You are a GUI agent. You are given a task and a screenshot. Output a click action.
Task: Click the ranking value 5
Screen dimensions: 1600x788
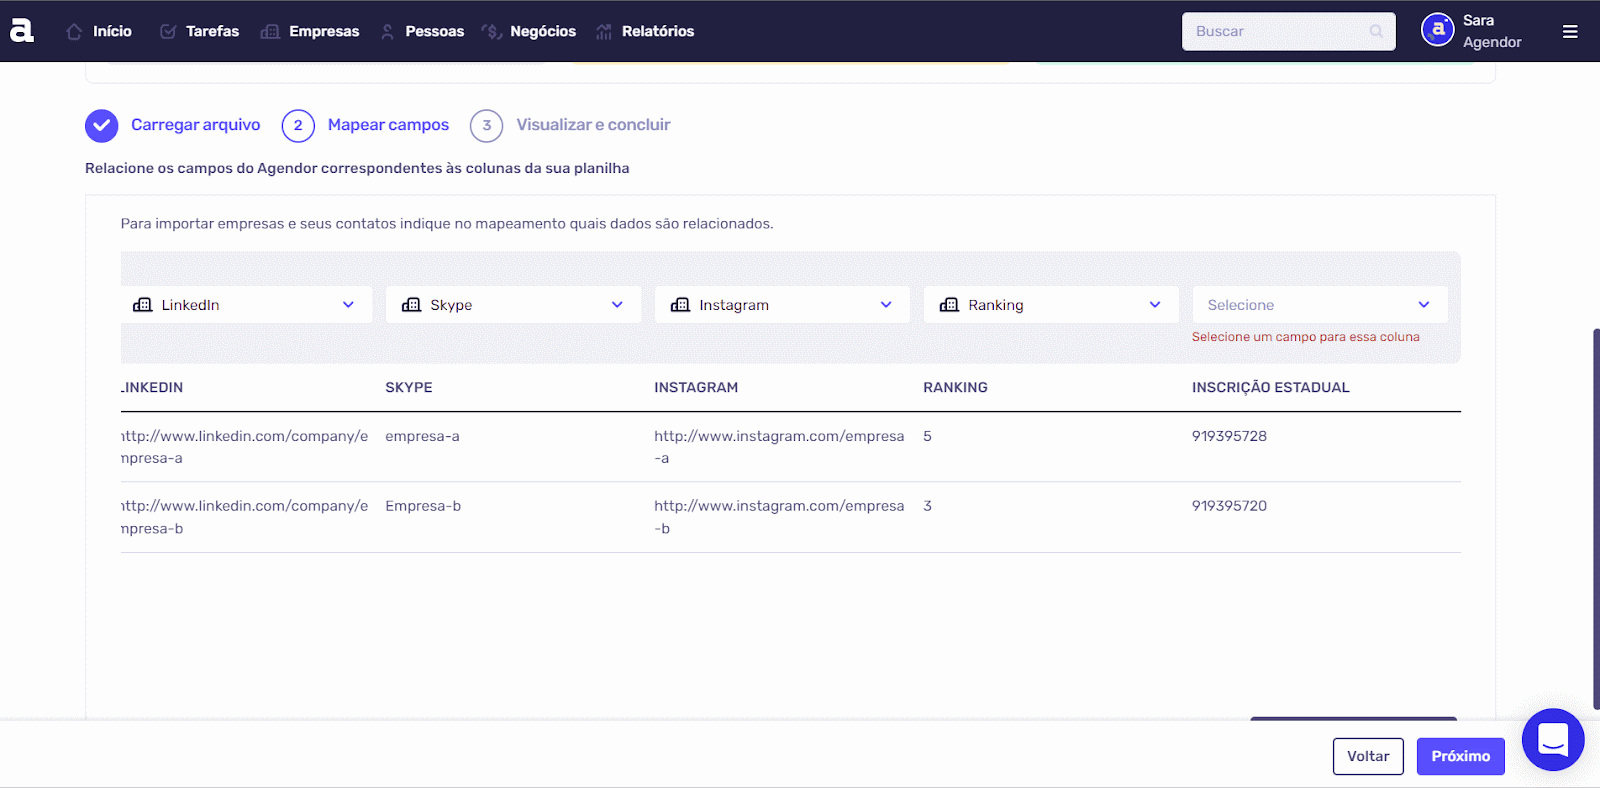927,437
